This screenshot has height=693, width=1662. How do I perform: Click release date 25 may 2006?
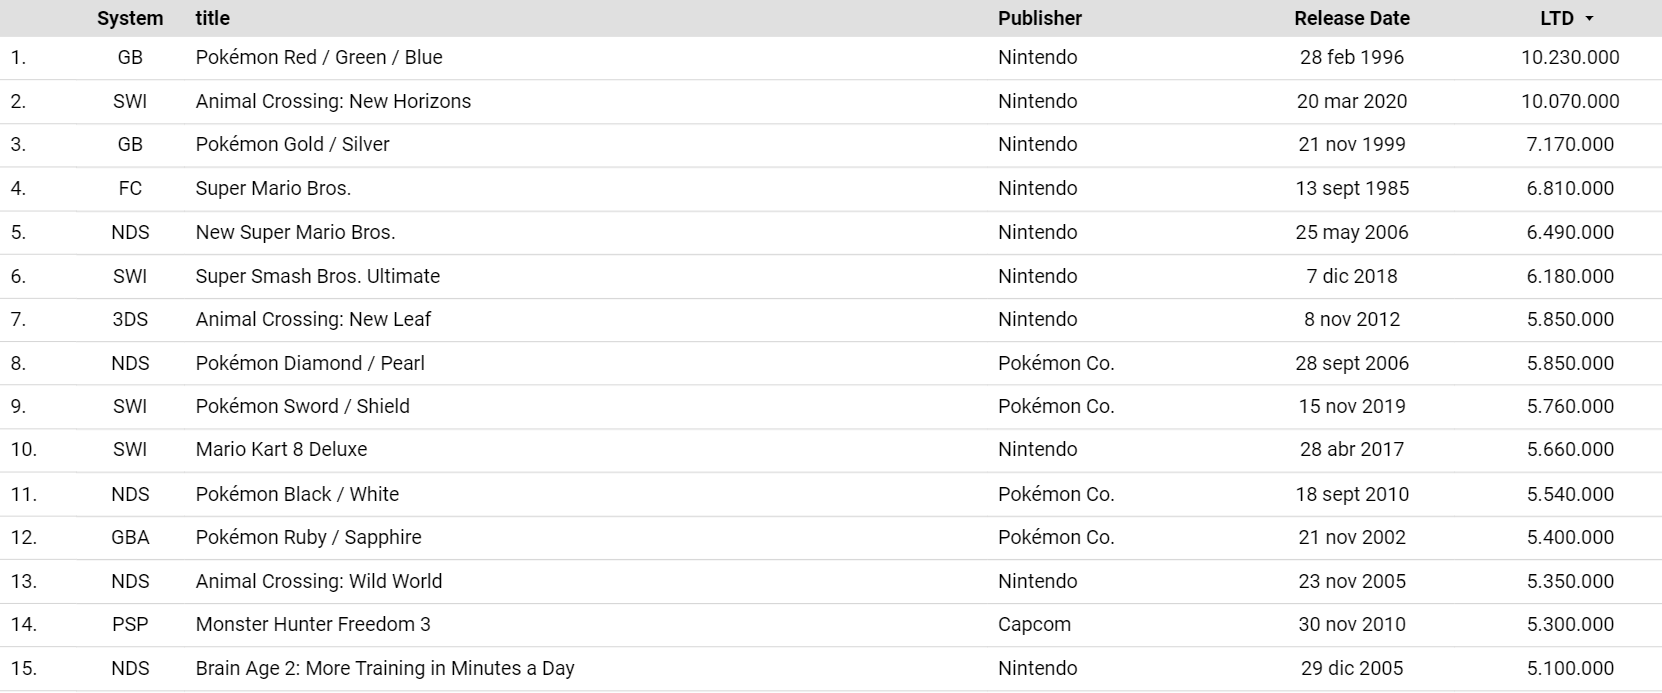1352,232
